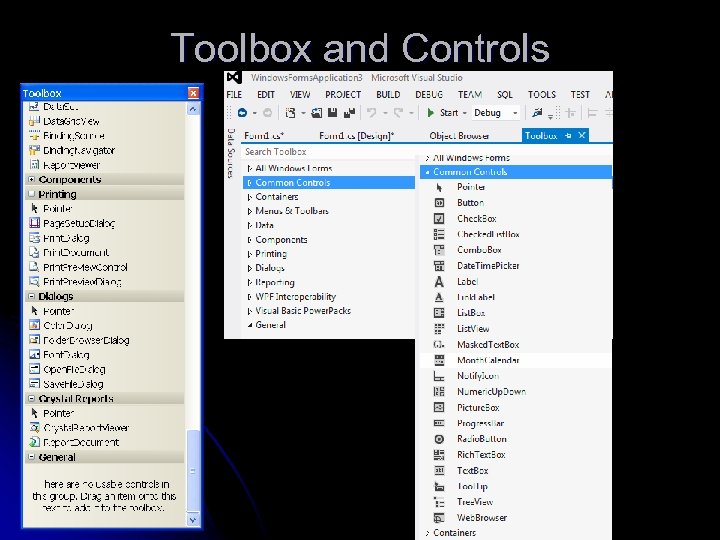Click the Data Sources side tab
The height and width of the screenshot is (540, 720).
tap(231, 153)
